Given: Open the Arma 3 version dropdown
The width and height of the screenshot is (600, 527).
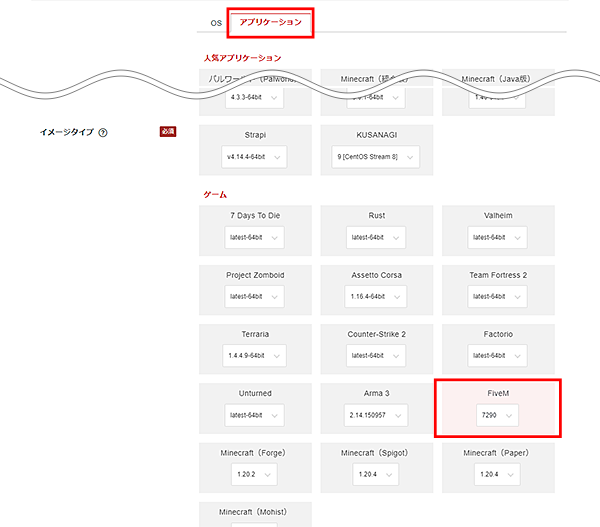Looking at the screenshot, I should point(376,415).
